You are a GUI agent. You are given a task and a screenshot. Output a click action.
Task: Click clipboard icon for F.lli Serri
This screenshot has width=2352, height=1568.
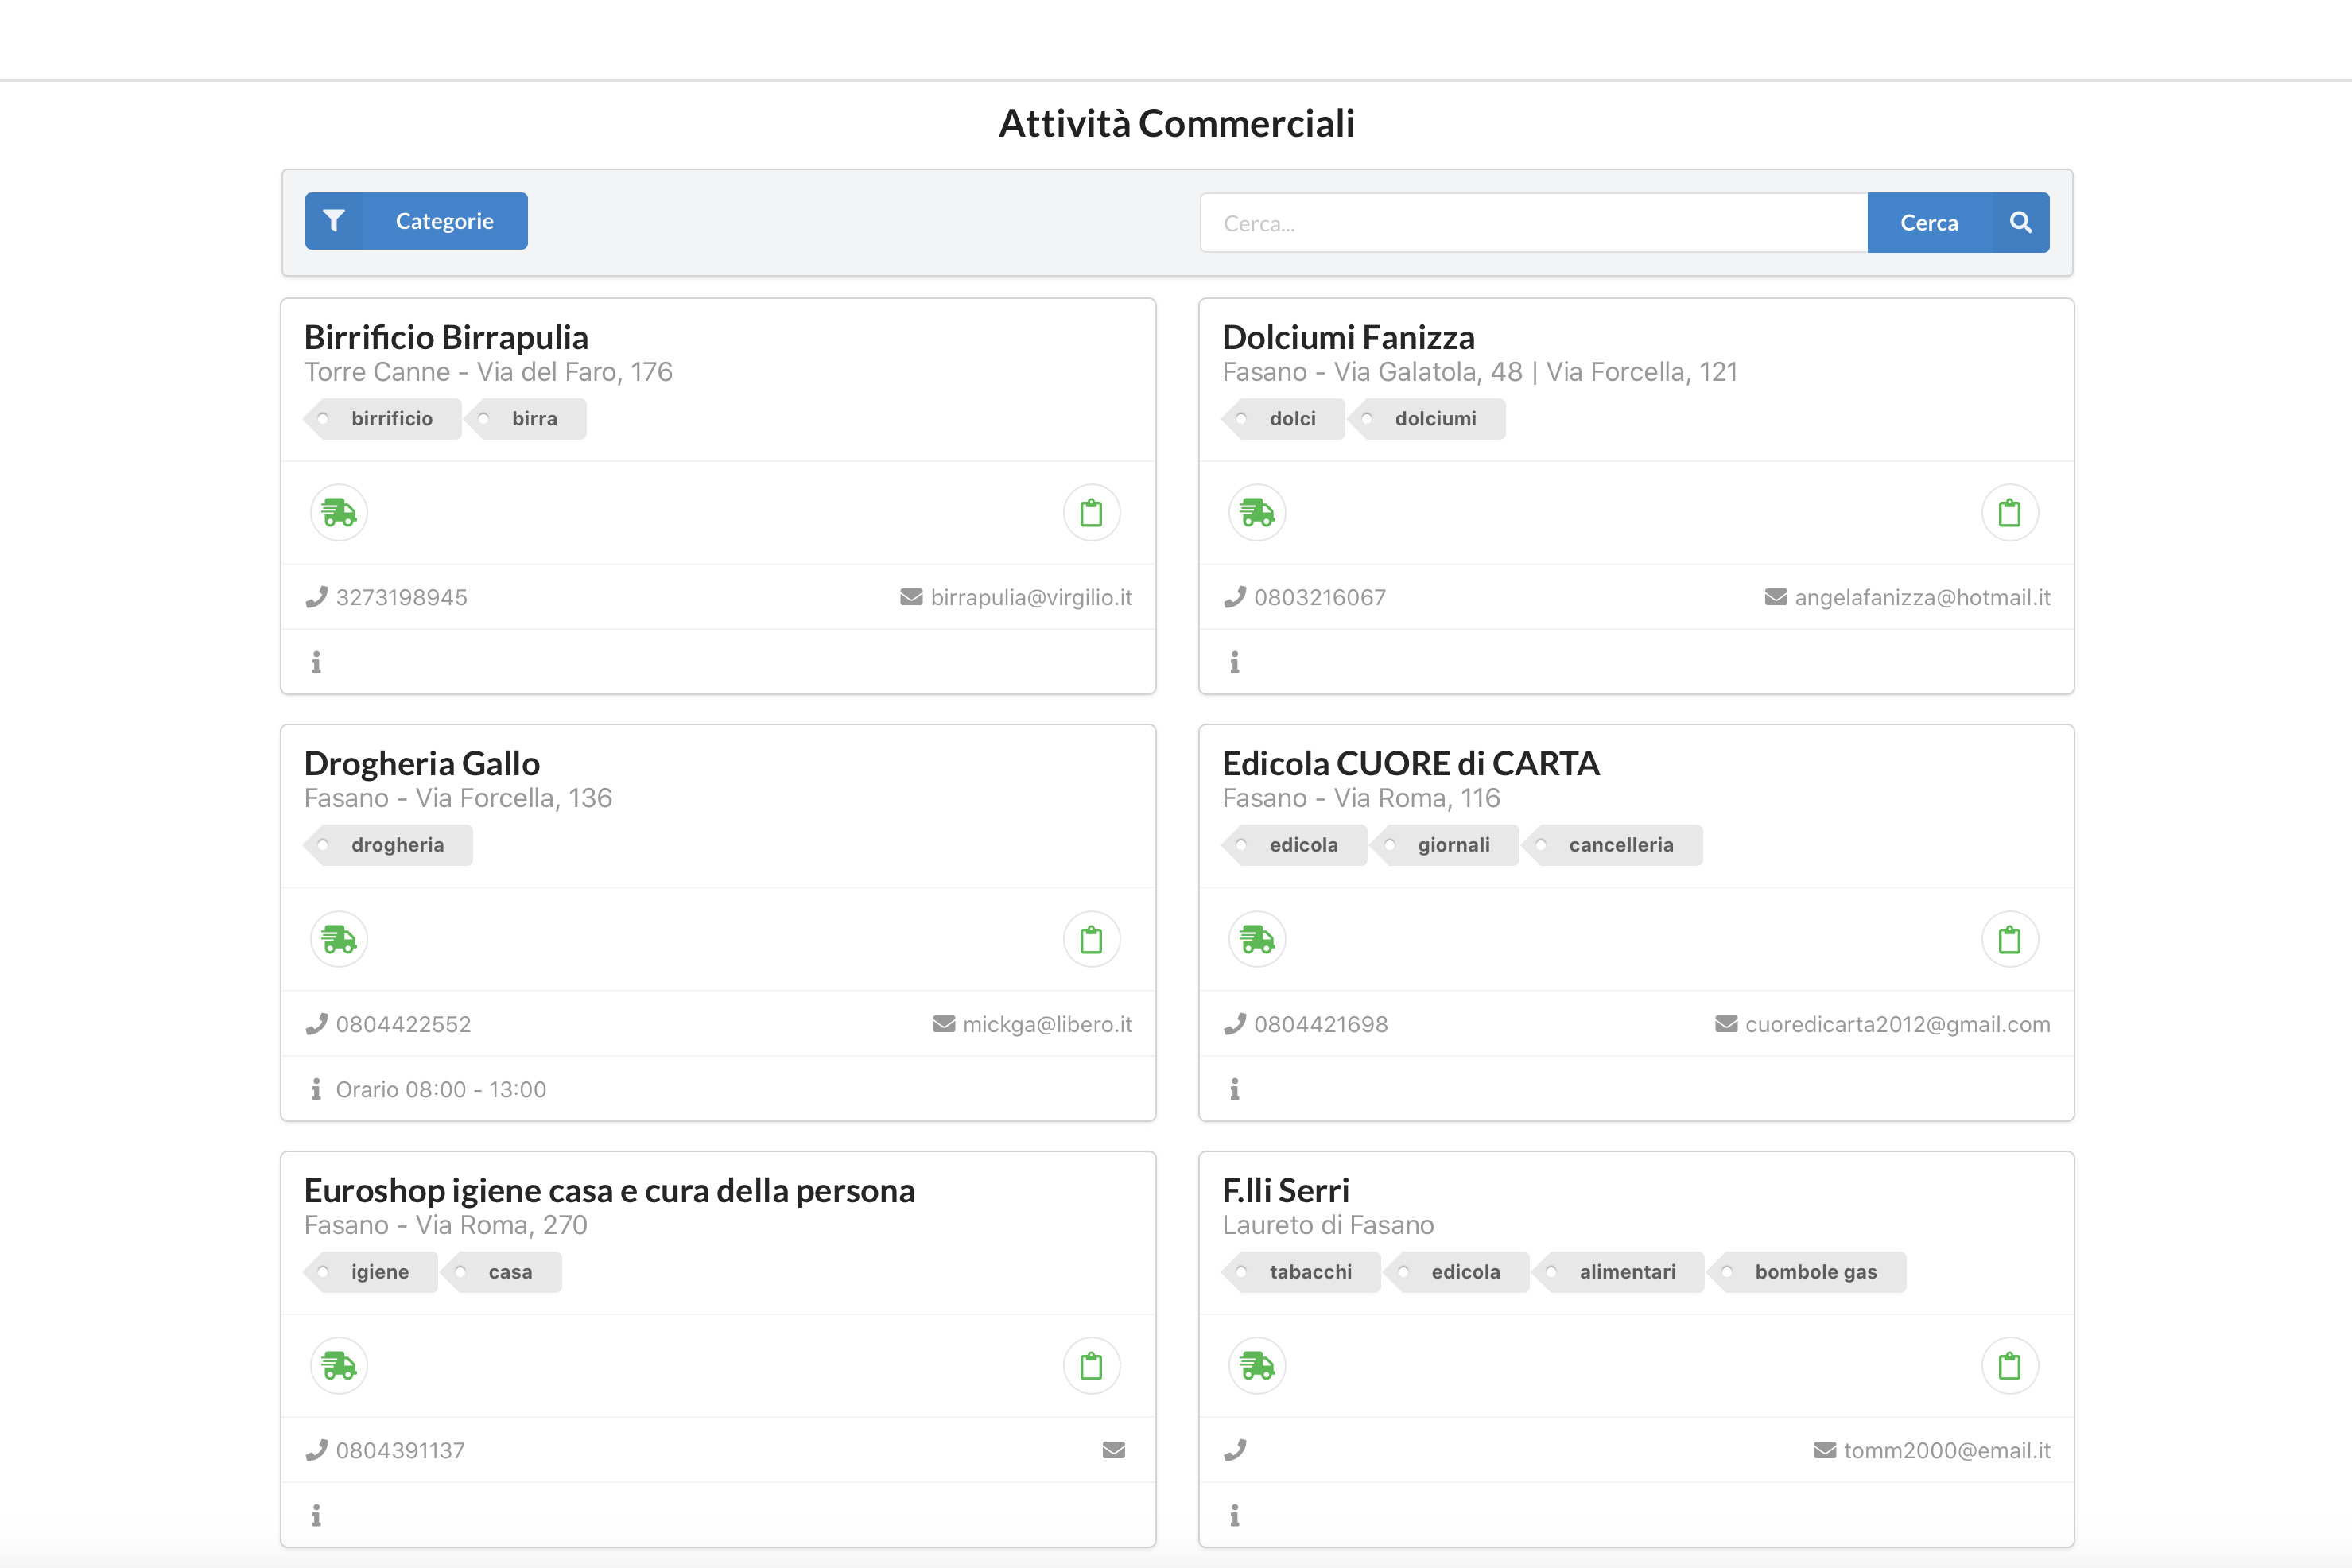[2009, 1366]
